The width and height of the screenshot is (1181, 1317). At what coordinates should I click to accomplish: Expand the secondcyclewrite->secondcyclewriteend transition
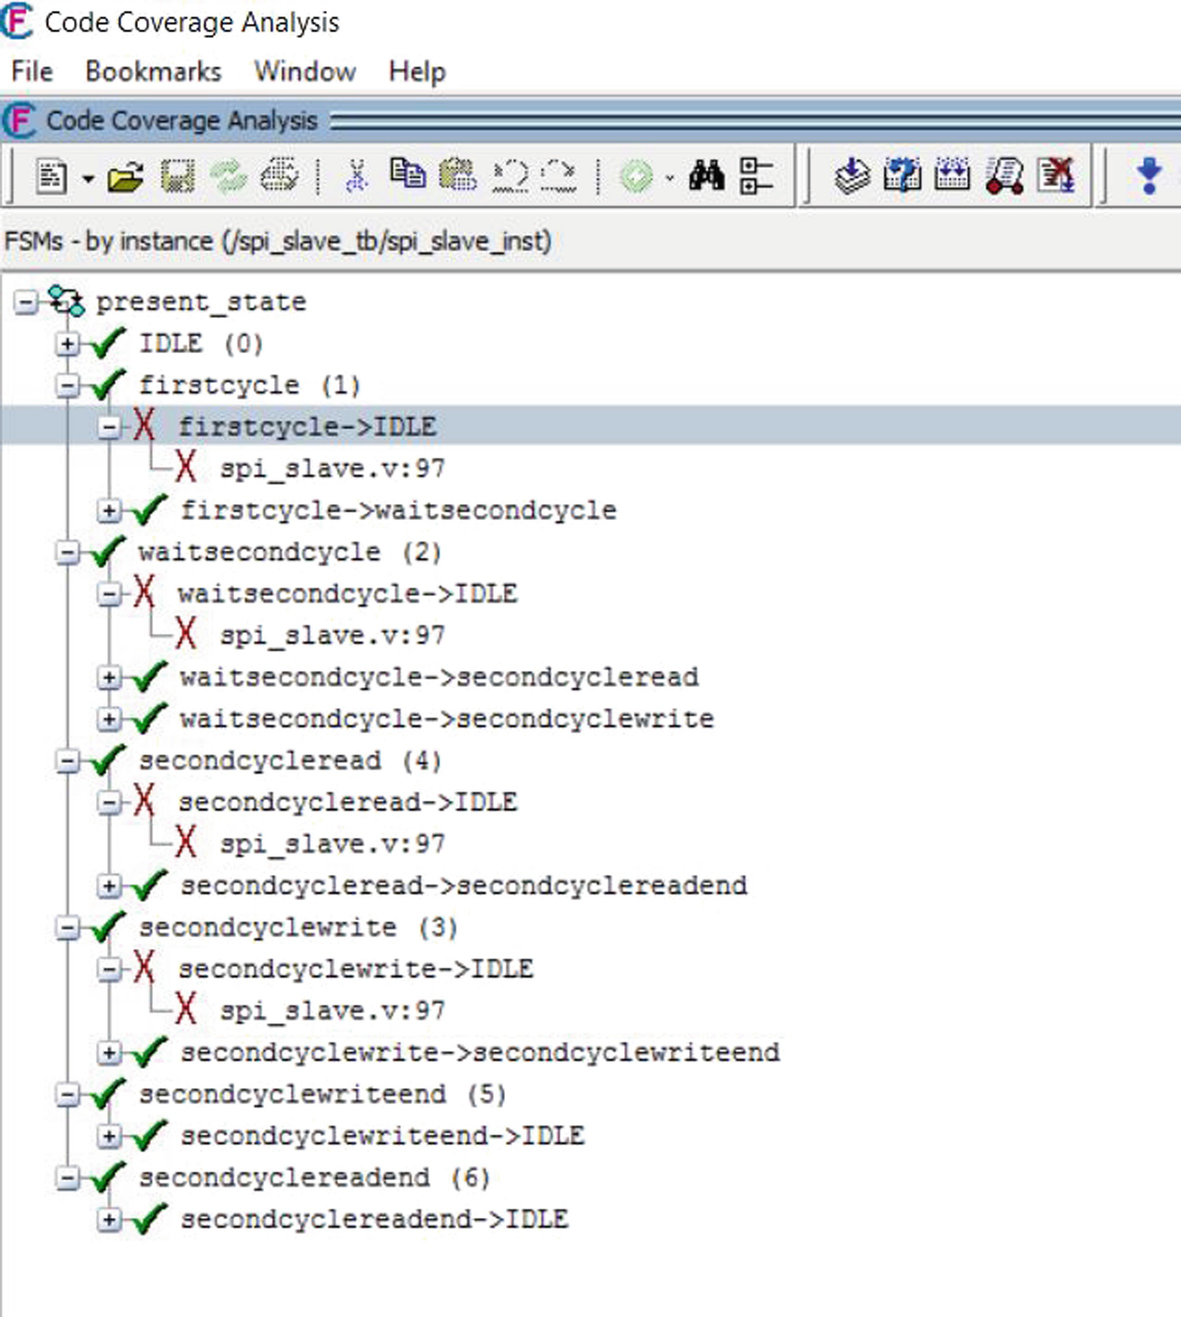pos(109,1052)
